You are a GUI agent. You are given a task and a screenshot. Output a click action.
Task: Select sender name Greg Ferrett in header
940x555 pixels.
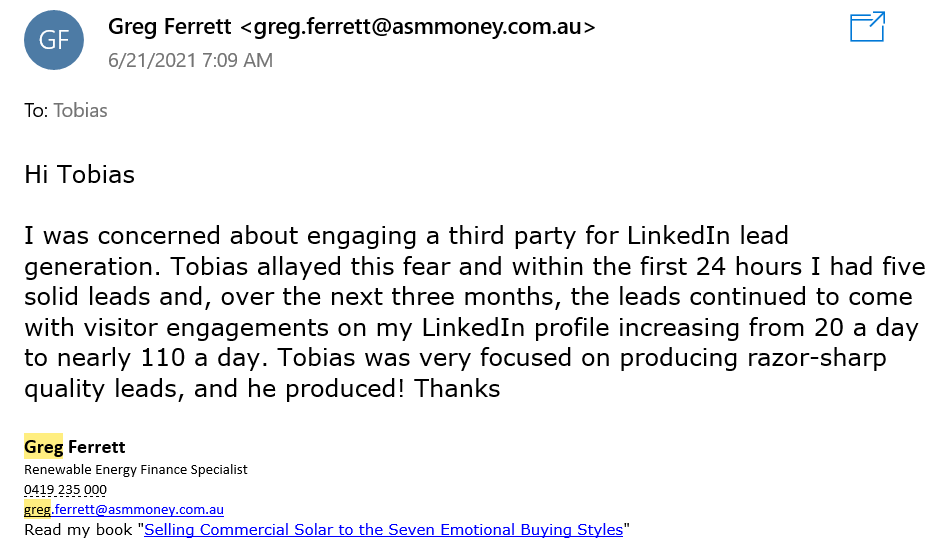coord(170,26)
